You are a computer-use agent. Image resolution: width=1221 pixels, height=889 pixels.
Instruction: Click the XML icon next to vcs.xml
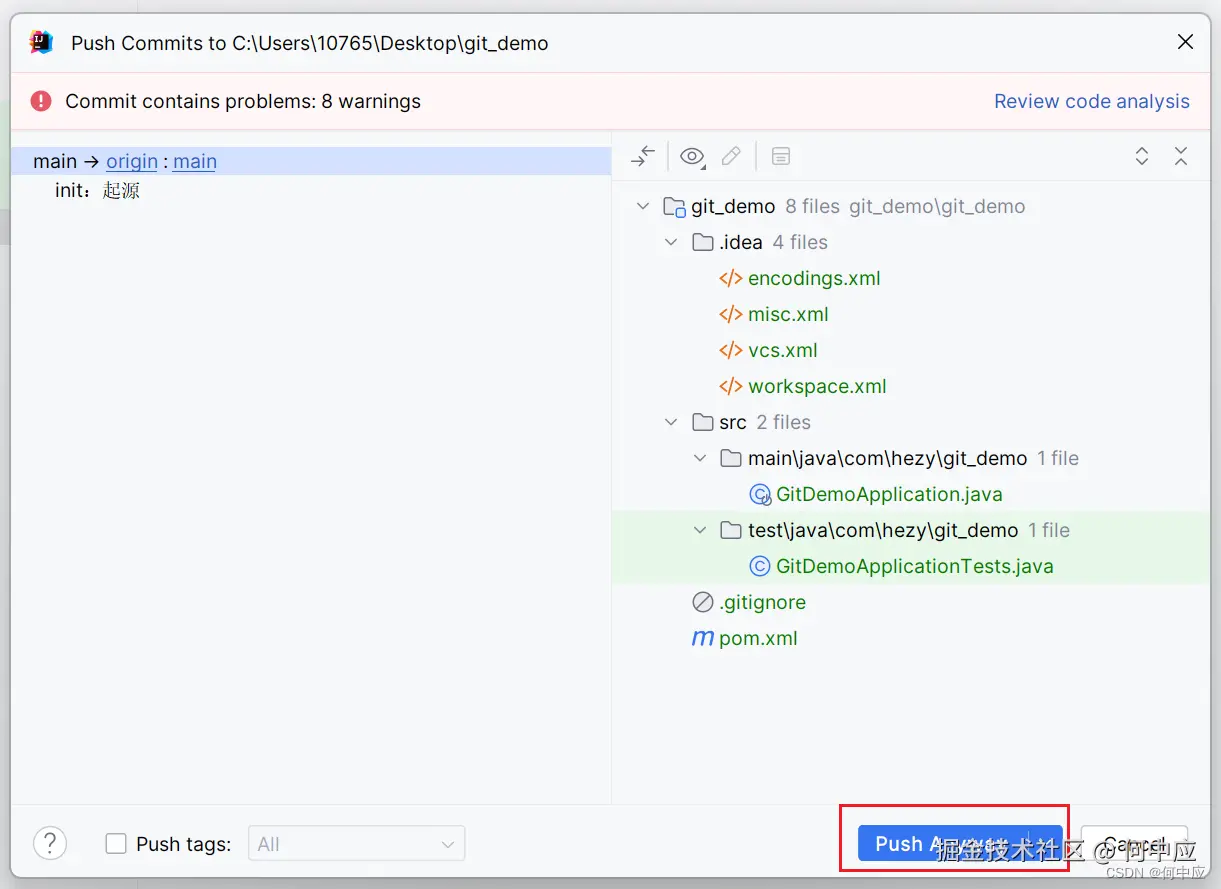click(731, 350)
